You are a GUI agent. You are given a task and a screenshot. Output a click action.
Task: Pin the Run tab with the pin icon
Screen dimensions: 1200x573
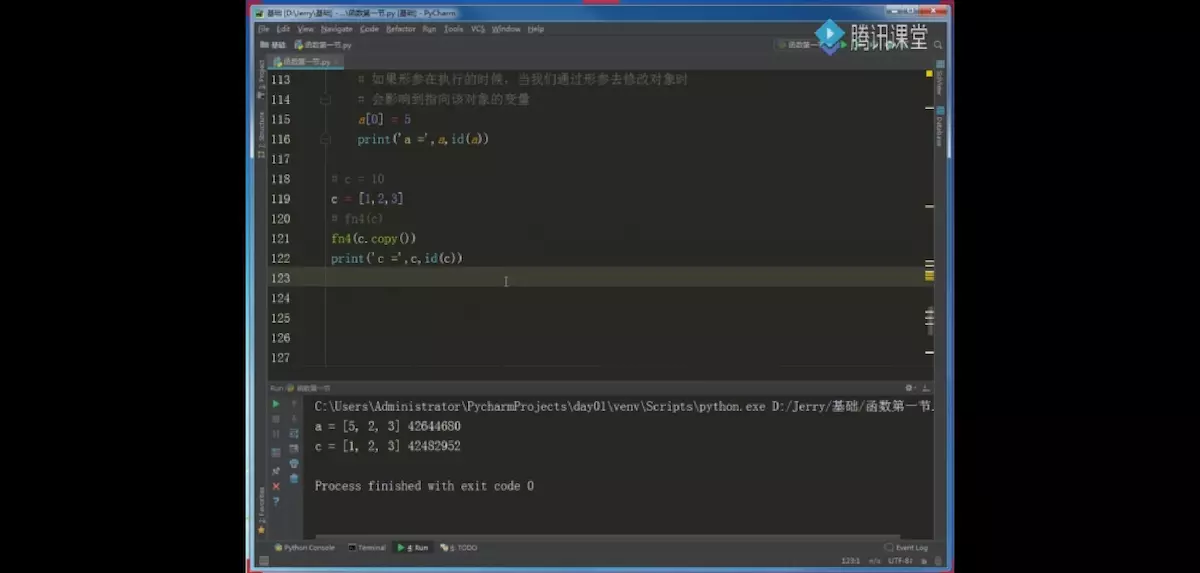tap(276, 471)
